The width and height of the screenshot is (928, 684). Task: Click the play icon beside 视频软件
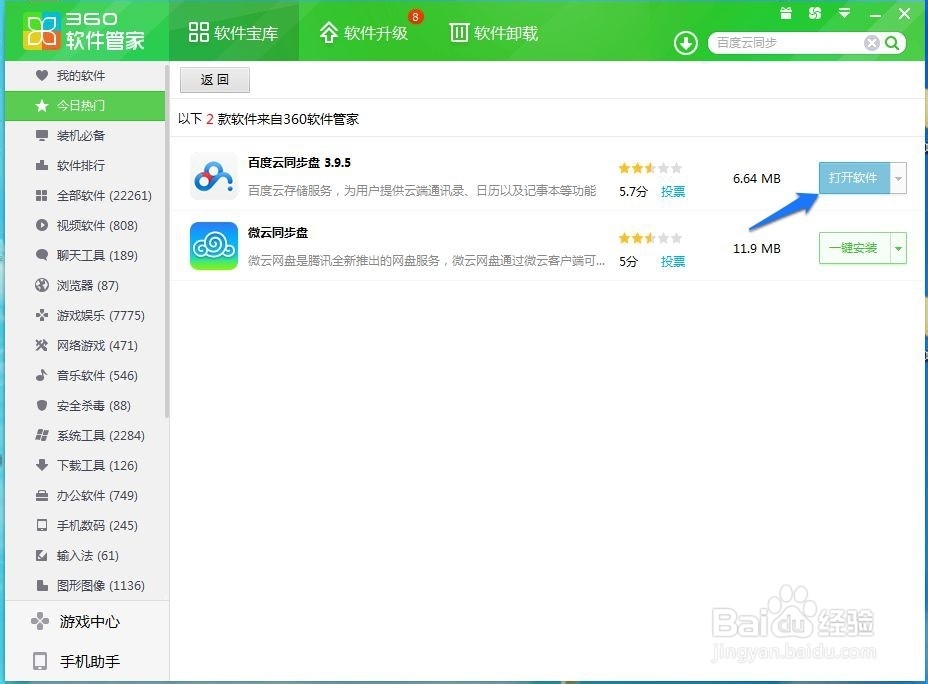click(41, 225)
